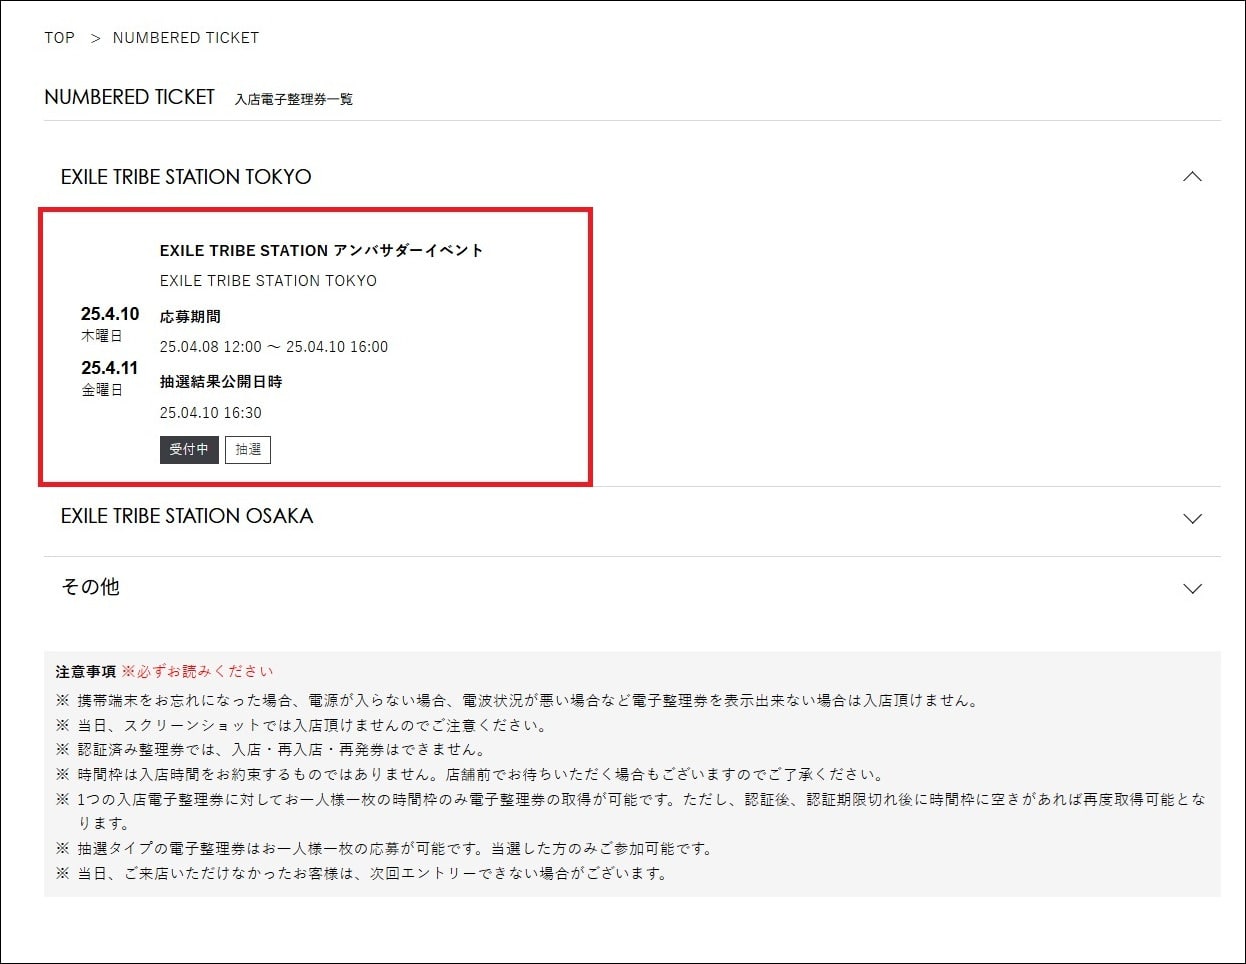Expand EXILE TRIBE STATION OSAKA chevron

[1192, 518]
